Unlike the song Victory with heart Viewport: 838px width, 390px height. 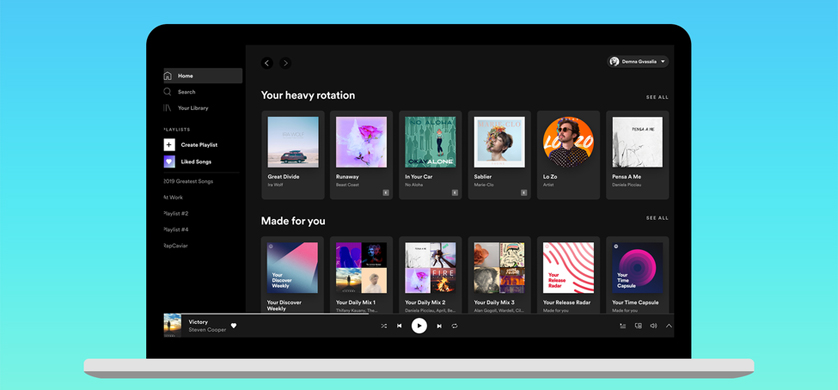234,325
